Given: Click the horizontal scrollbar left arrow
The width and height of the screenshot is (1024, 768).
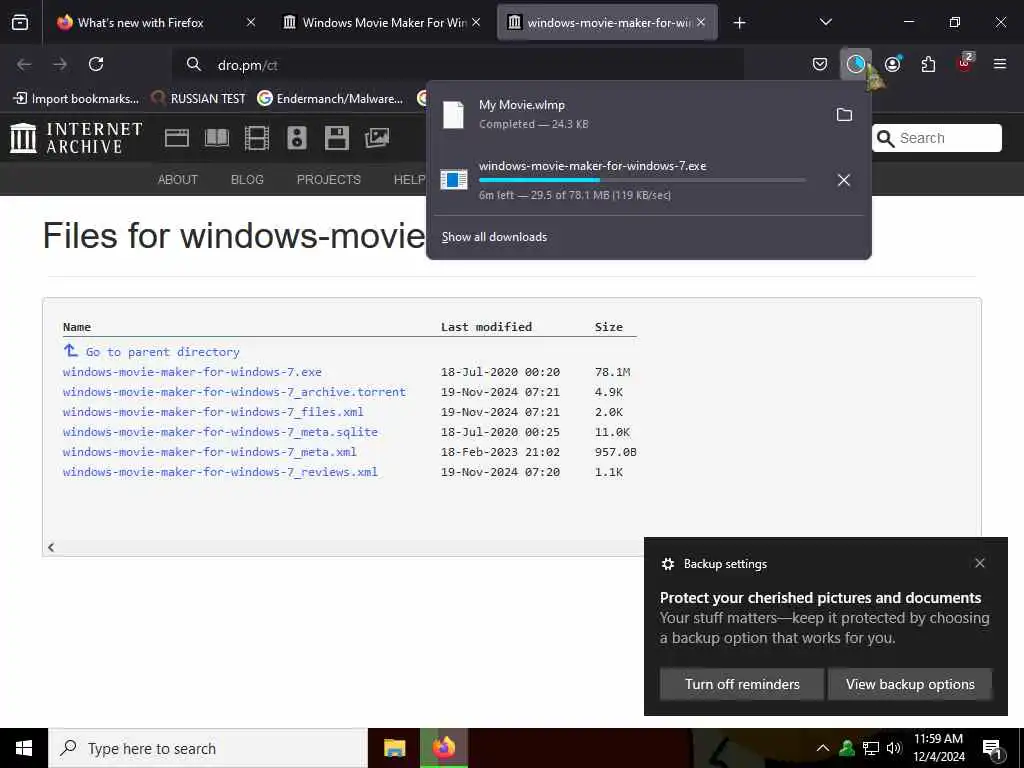Looking at the screenshot, I should pyautogui.click(x=51, y=547).
